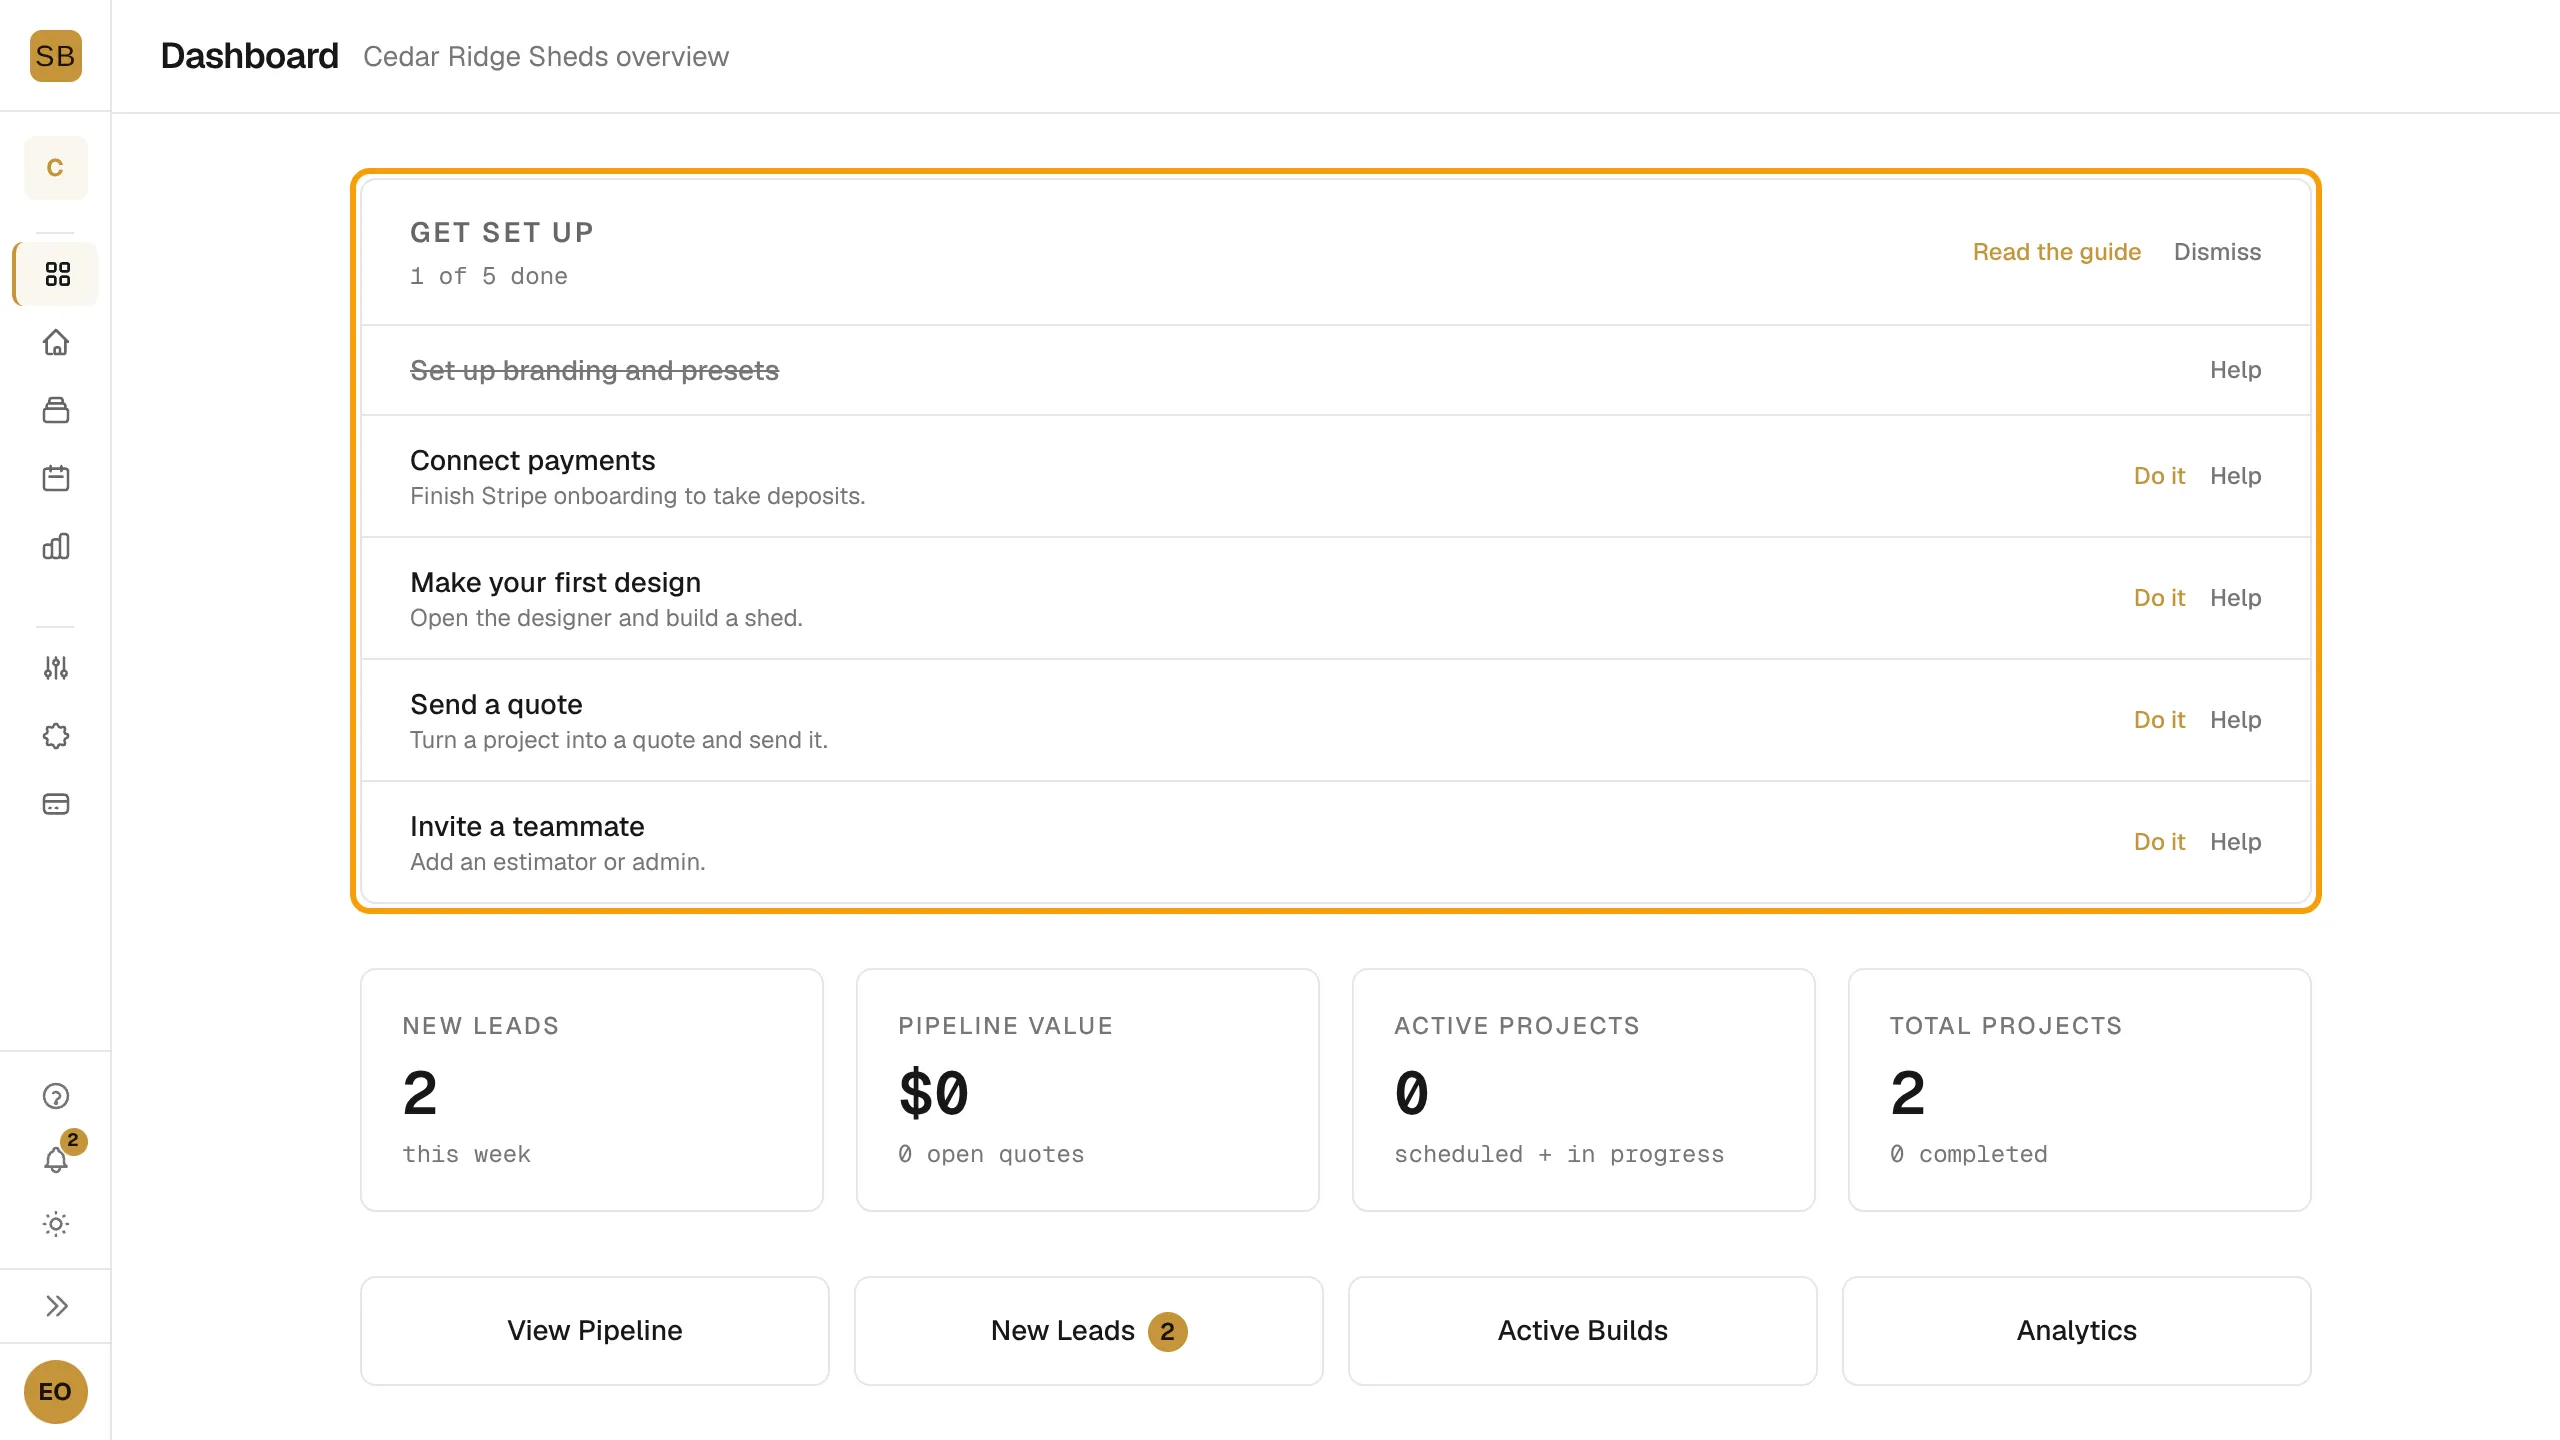Open the credit card billing icon
The image size is (2560, 1440).
(56, 804)
